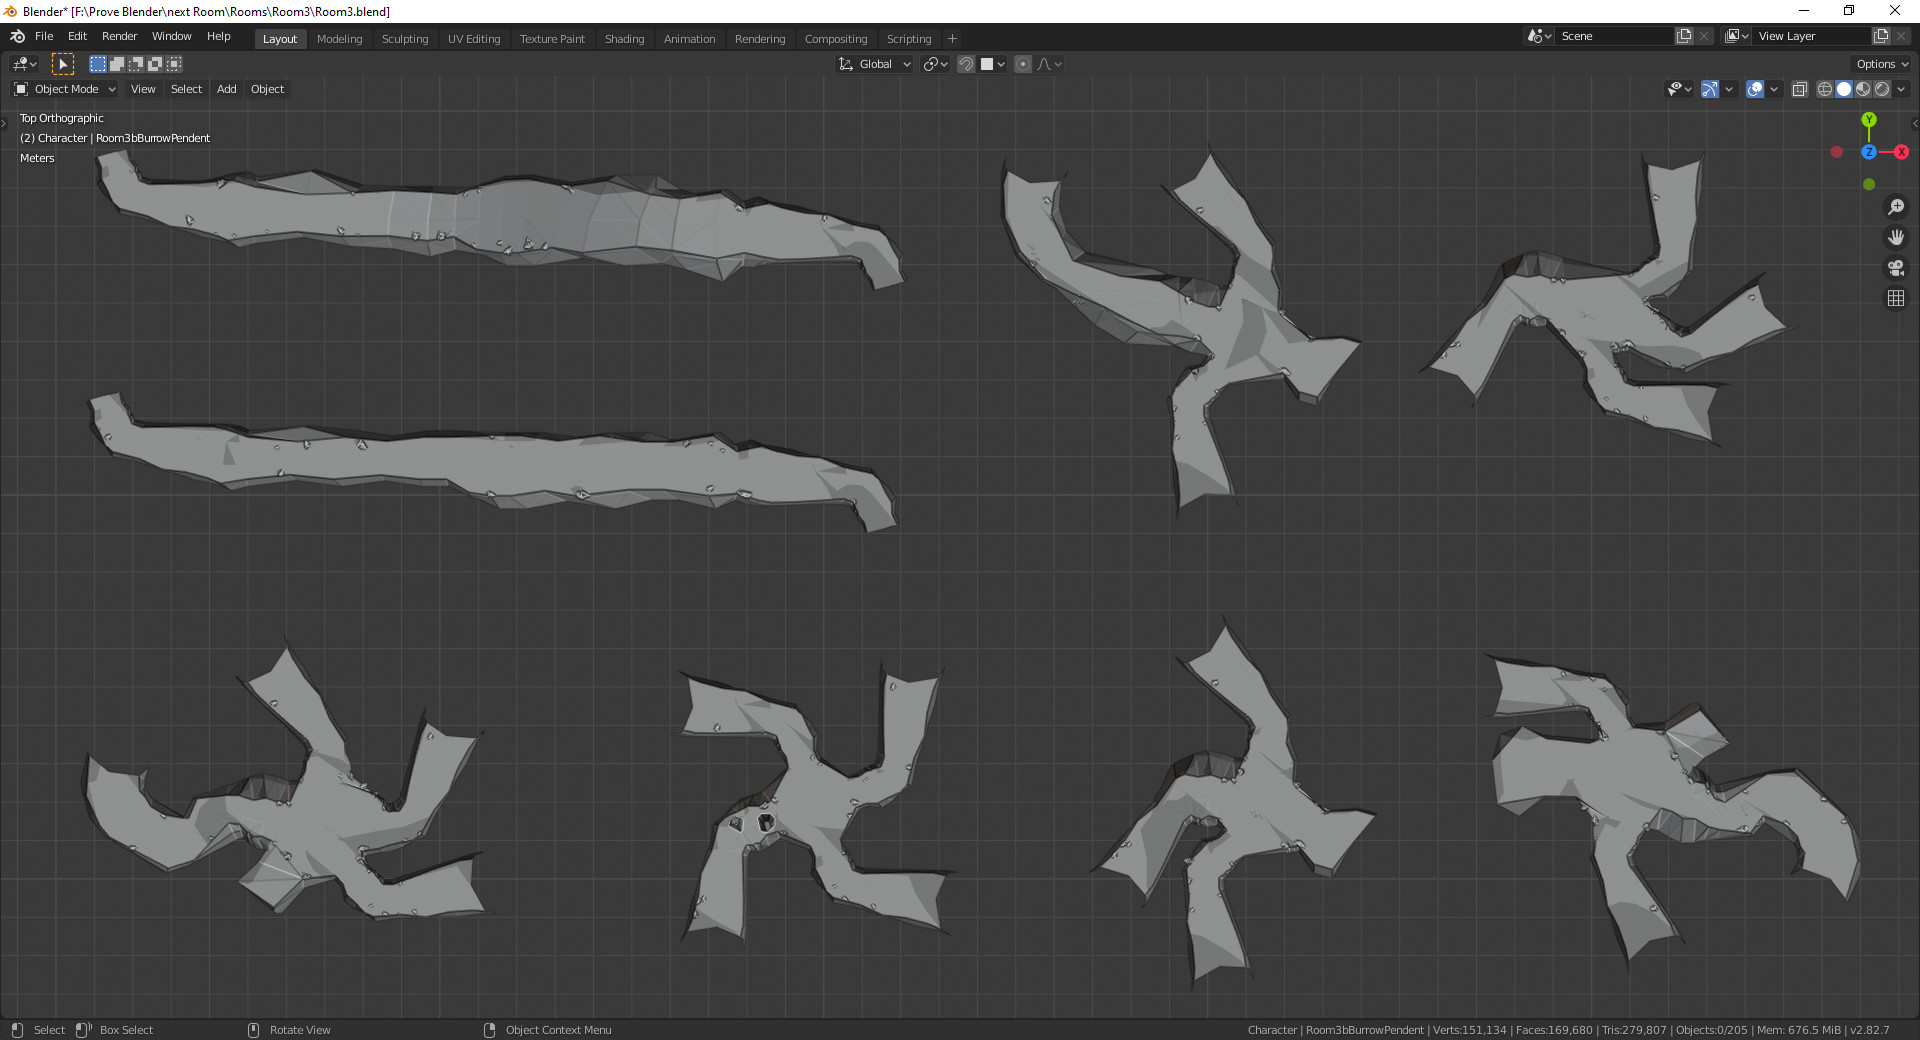
Task: Add a new View Layer icon
Action: click(1881, 36)
